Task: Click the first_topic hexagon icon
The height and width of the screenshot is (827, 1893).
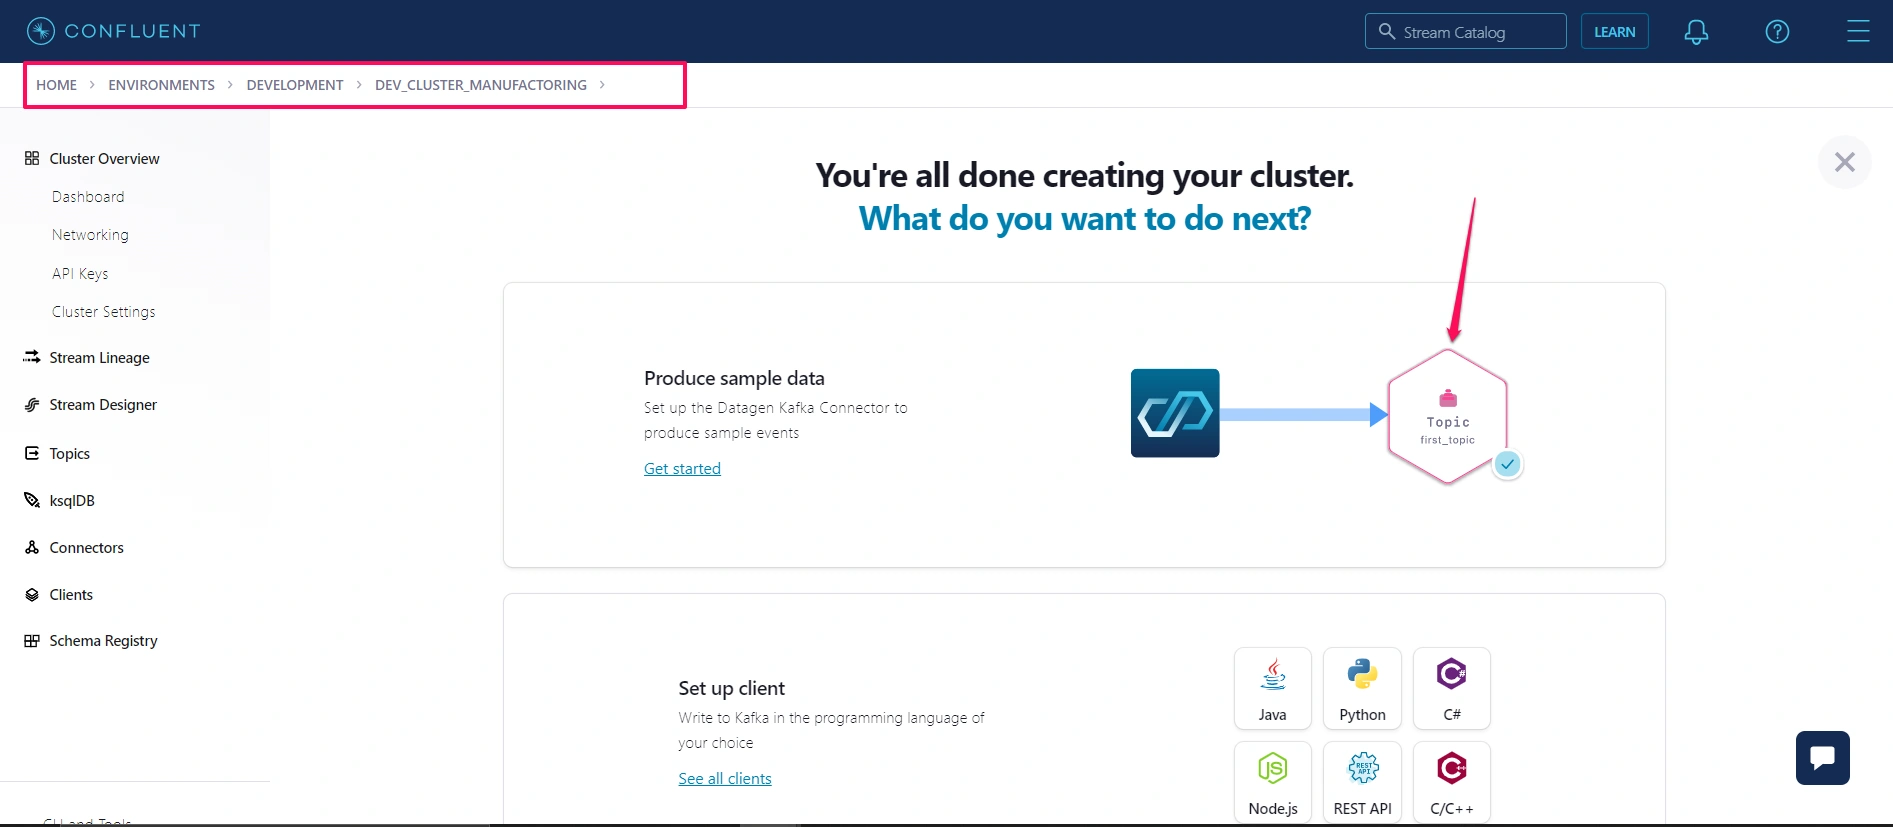Action: (1448, 416)
